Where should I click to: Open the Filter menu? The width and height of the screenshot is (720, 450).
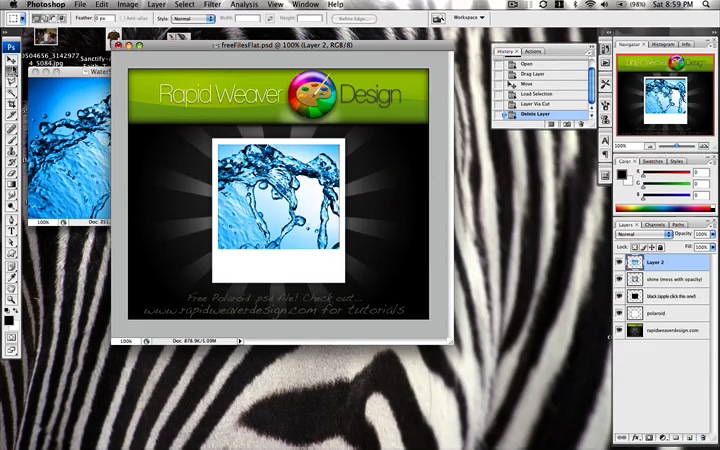212,5
